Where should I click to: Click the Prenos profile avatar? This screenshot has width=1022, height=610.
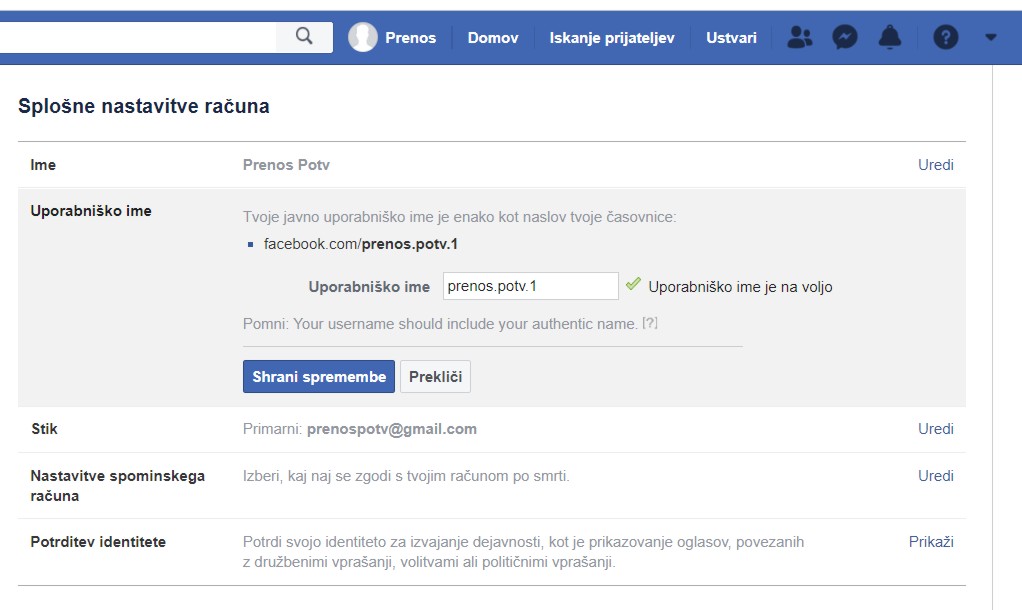362,38
